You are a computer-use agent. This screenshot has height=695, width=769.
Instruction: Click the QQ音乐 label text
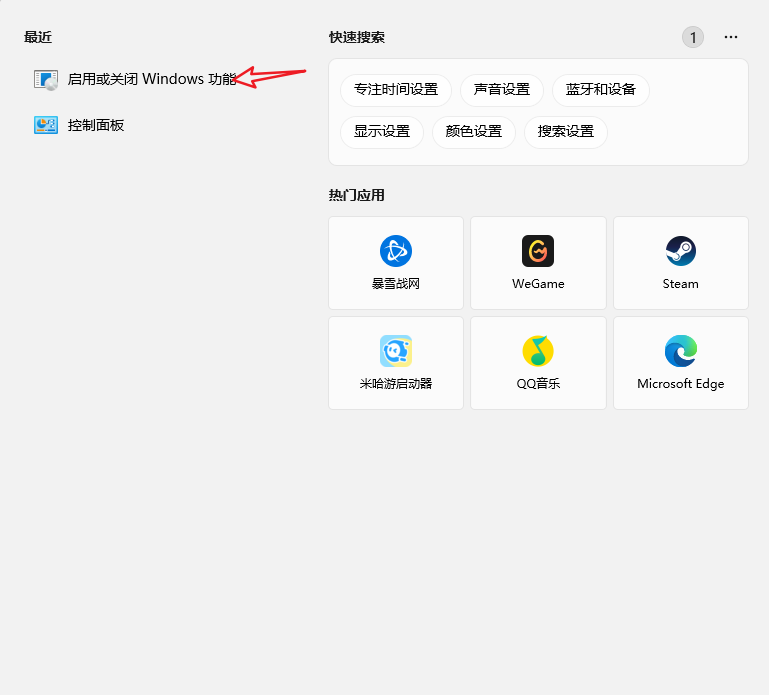[538, 384]
